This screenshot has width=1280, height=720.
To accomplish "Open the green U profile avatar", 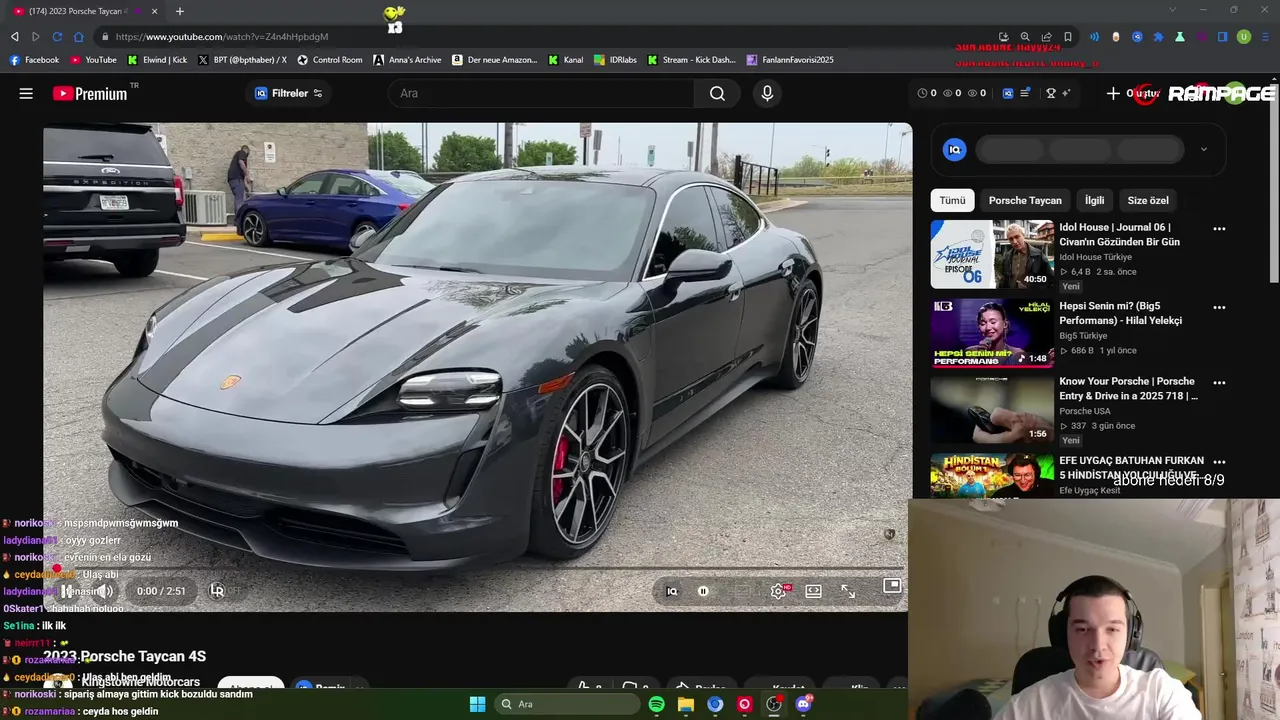I will point(1244,36).
